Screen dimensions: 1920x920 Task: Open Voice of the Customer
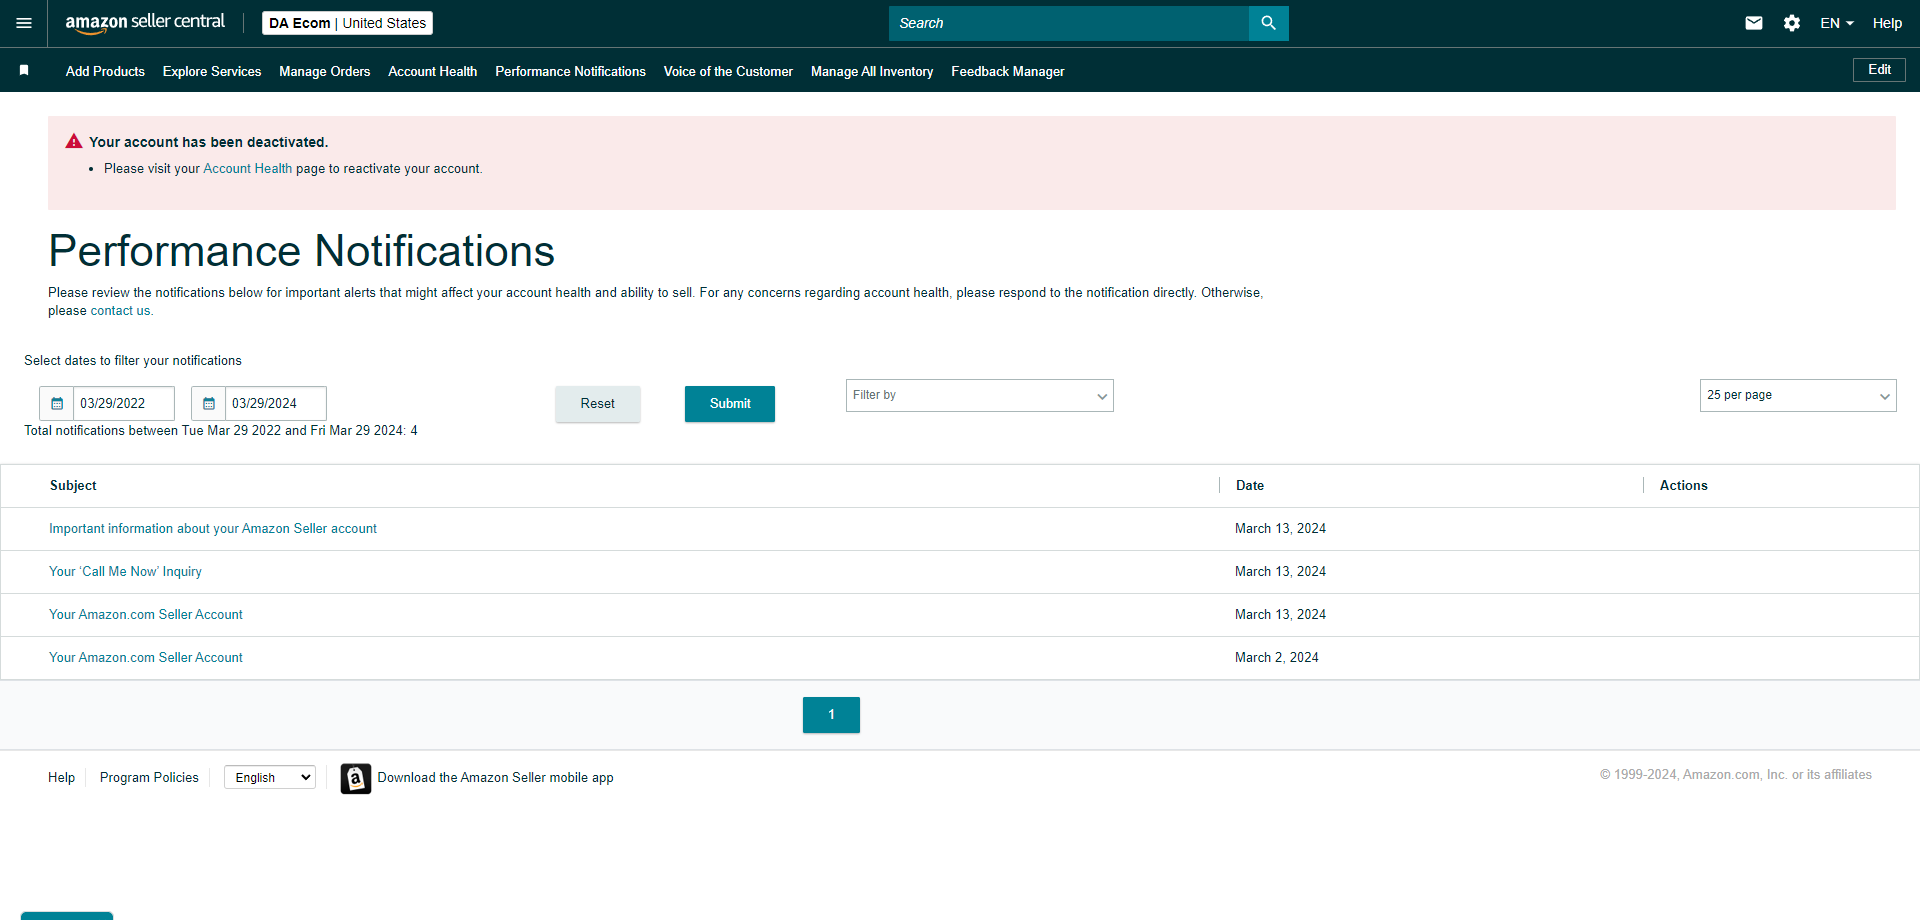pyautogui.click(x=728, y=71)
